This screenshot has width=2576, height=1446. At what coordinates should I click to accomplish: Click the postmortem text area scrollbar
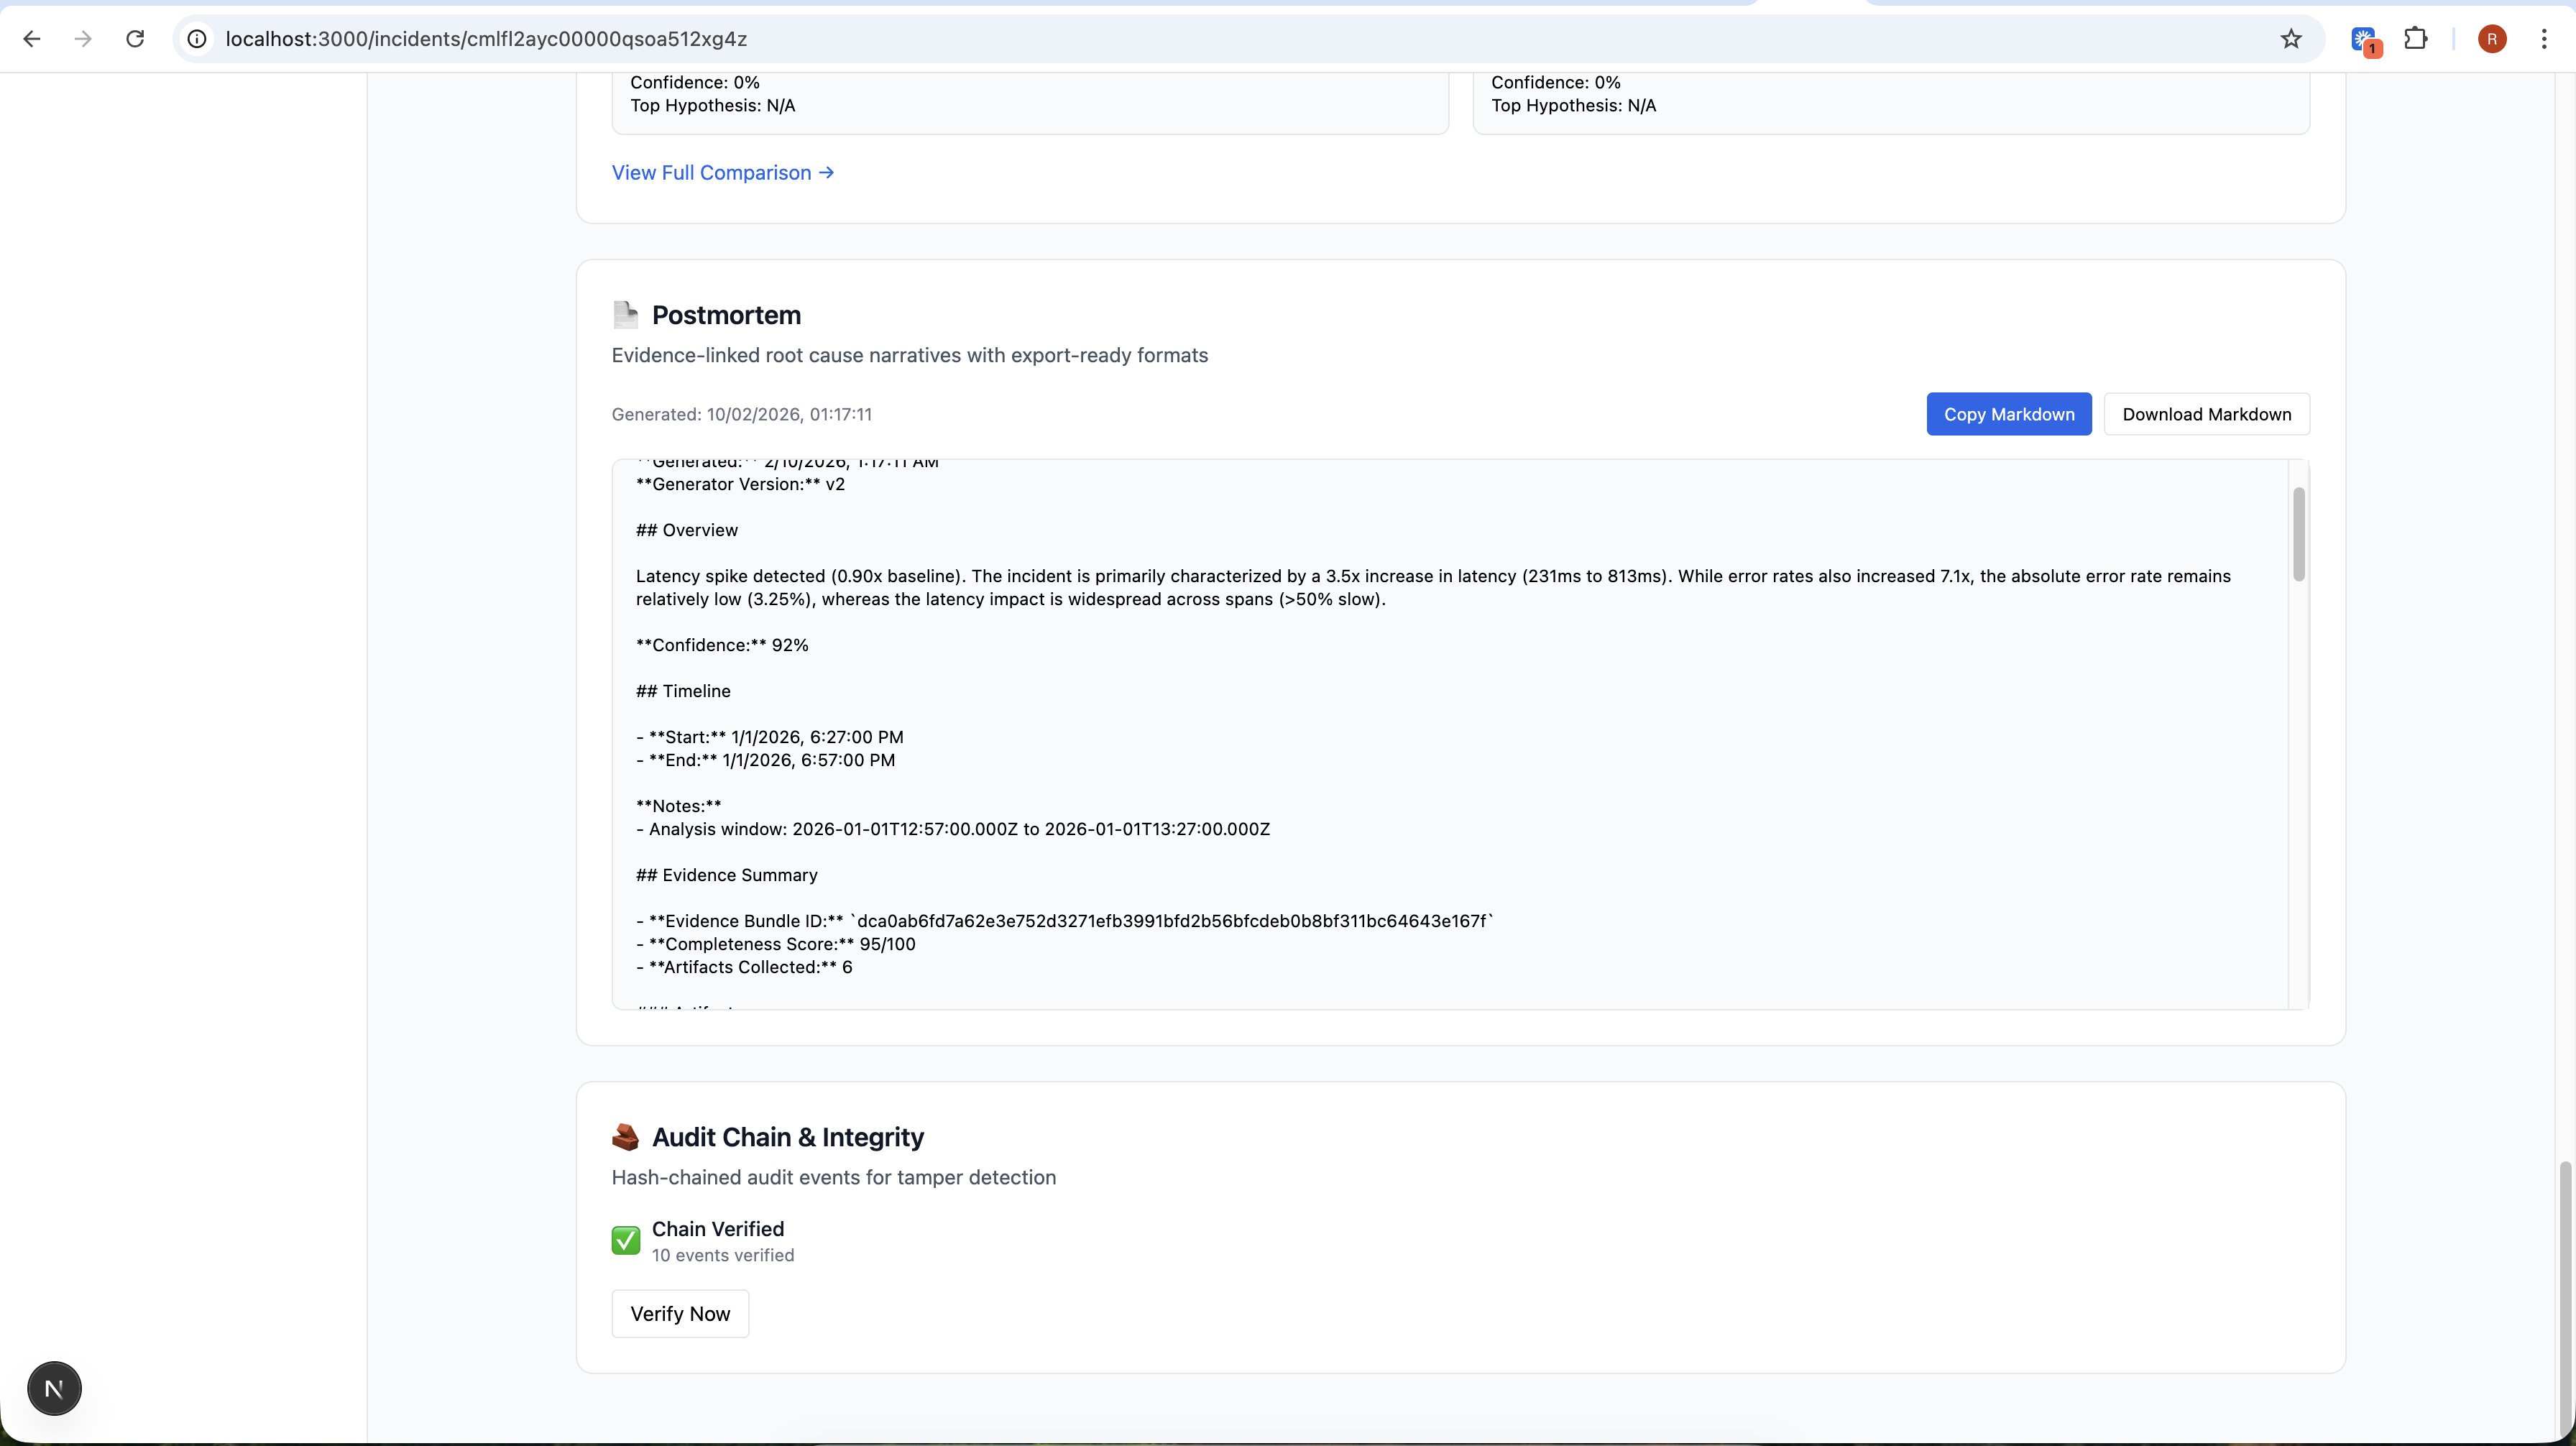2298,535
